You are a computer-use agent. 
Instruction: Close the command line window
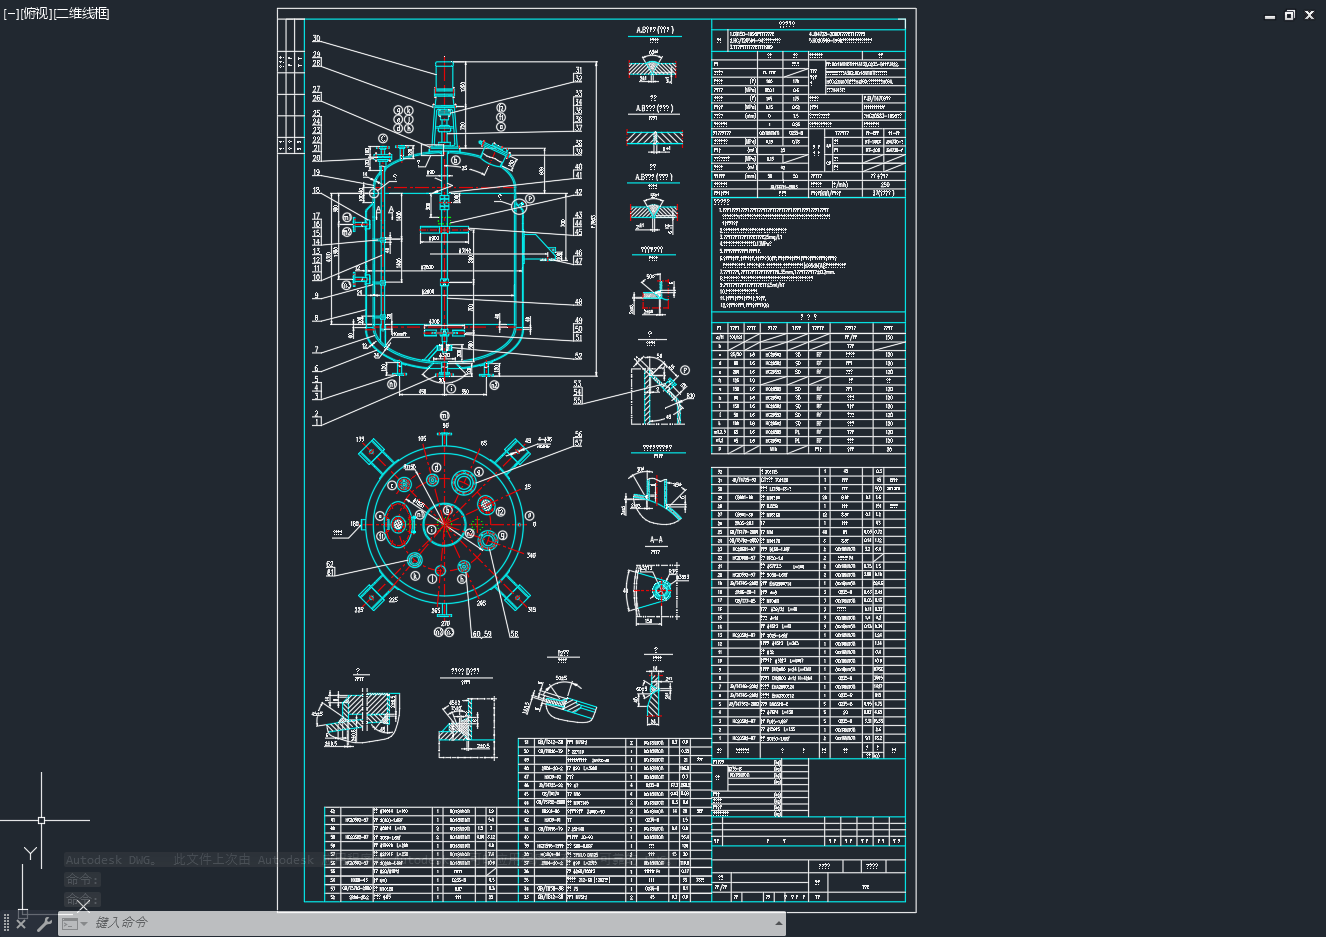coord(21,924)
